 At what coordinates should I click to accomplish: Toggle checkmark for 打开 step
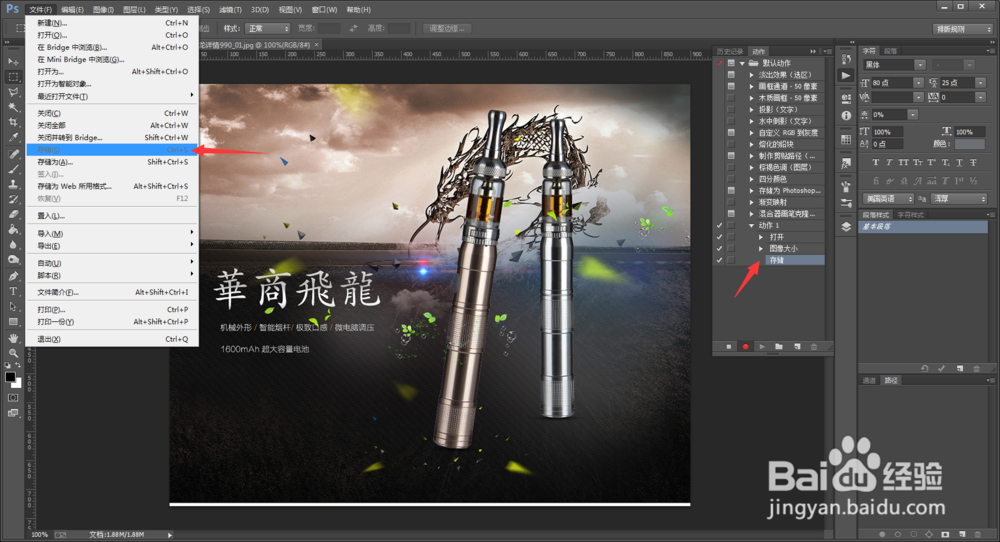[719, 237]
